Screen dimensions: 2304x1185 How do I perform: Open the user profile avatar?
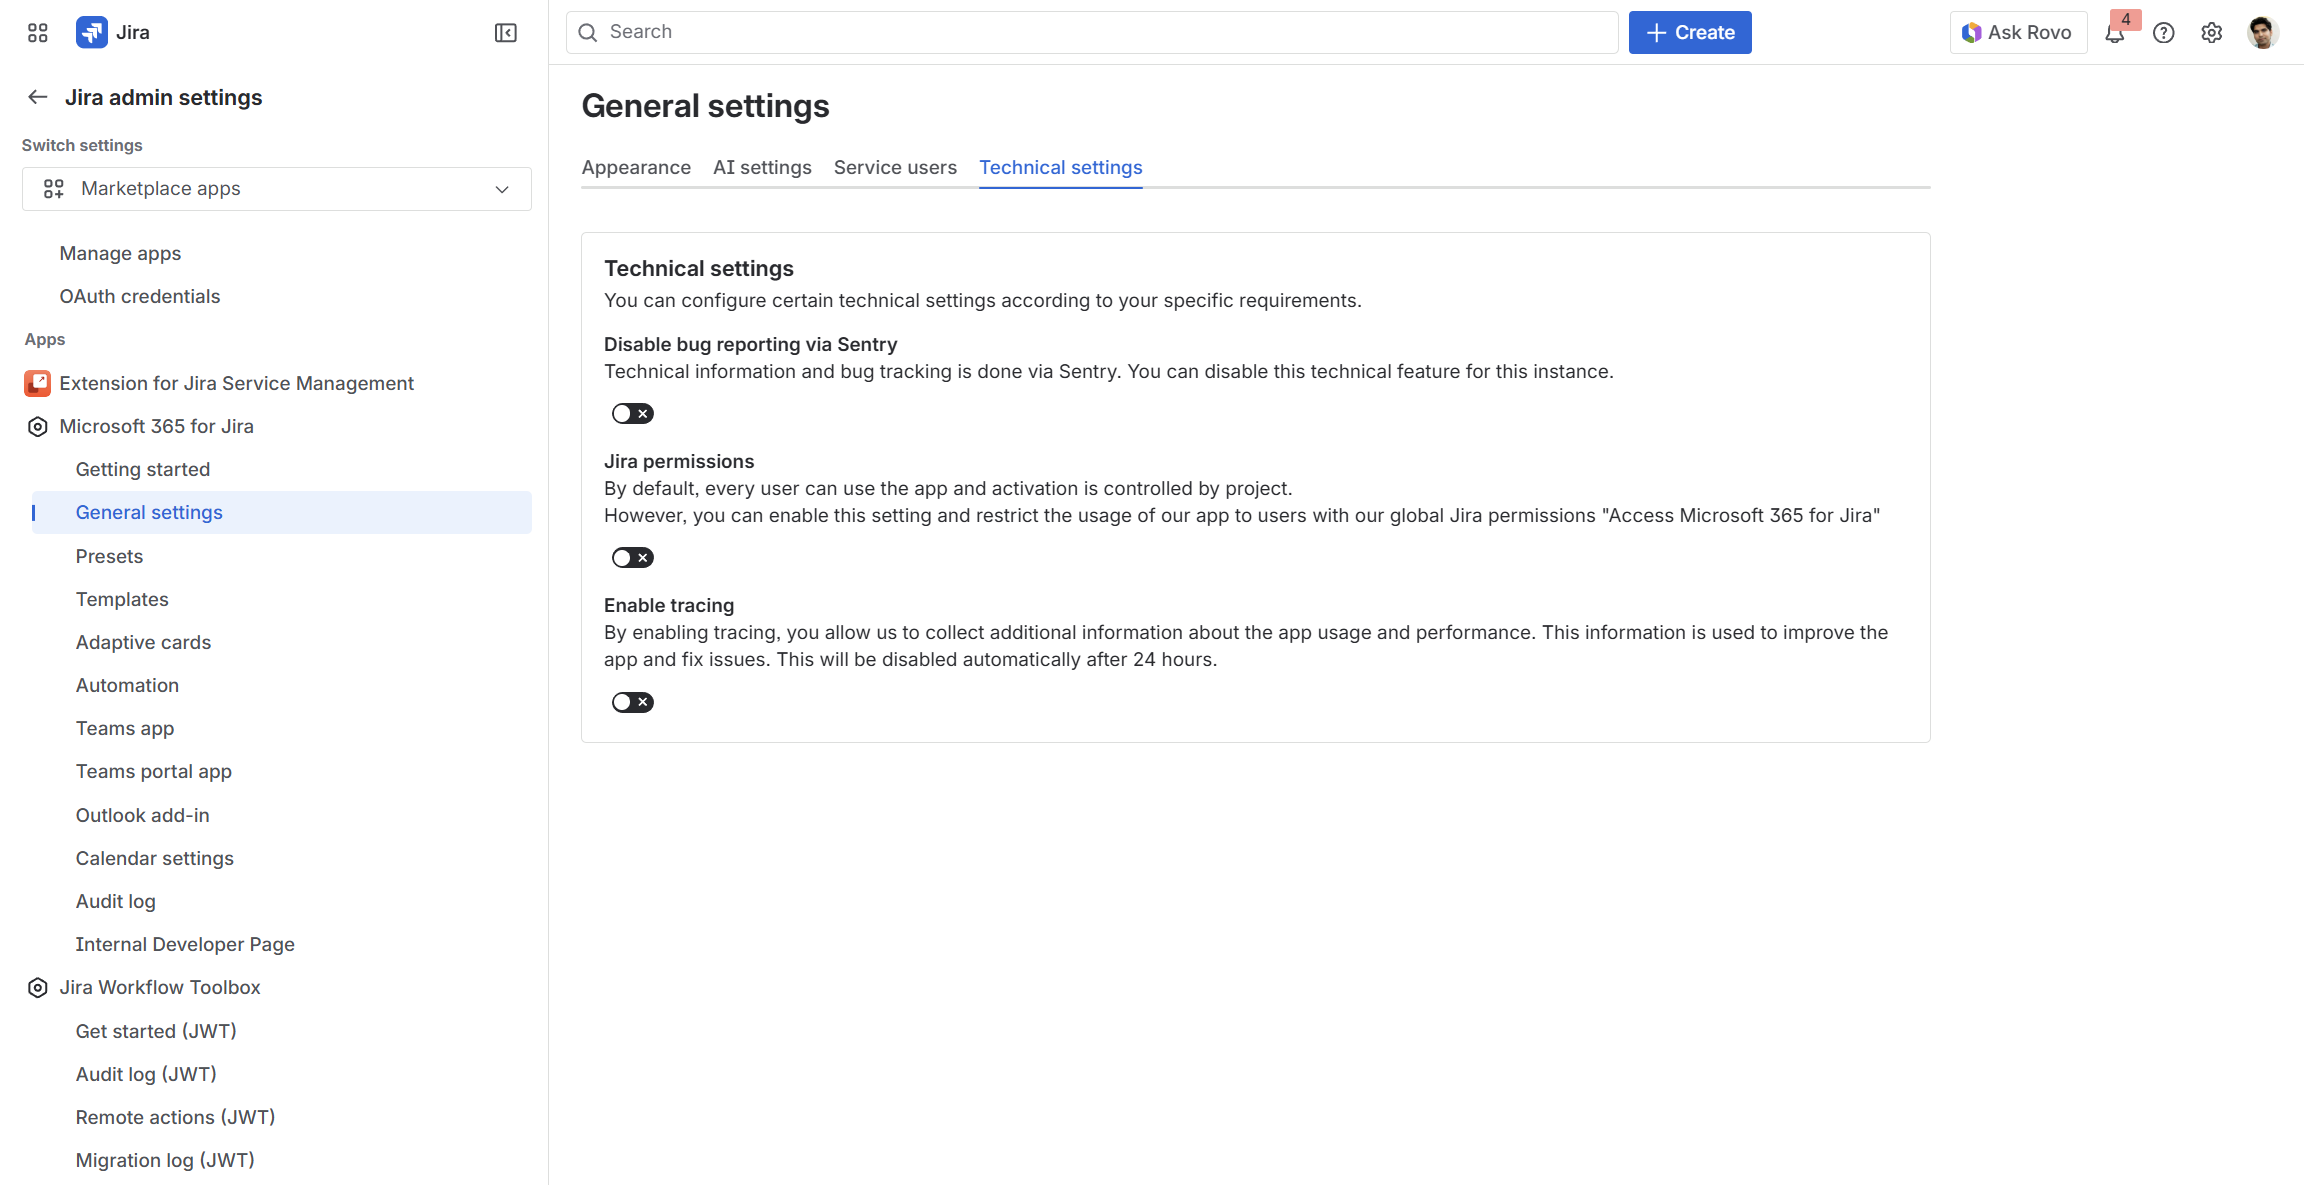[x=2262, y=33]
